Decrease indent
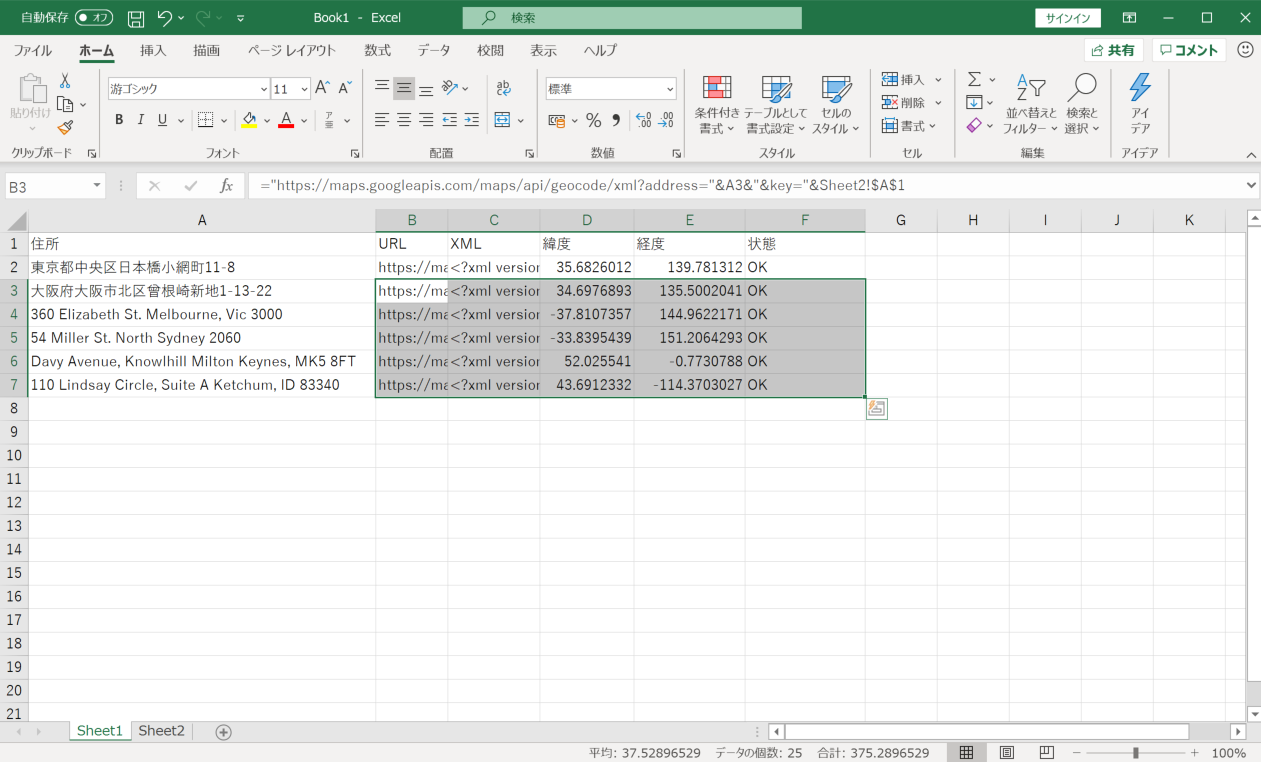Screen dimensions: 1261x762 450,120
